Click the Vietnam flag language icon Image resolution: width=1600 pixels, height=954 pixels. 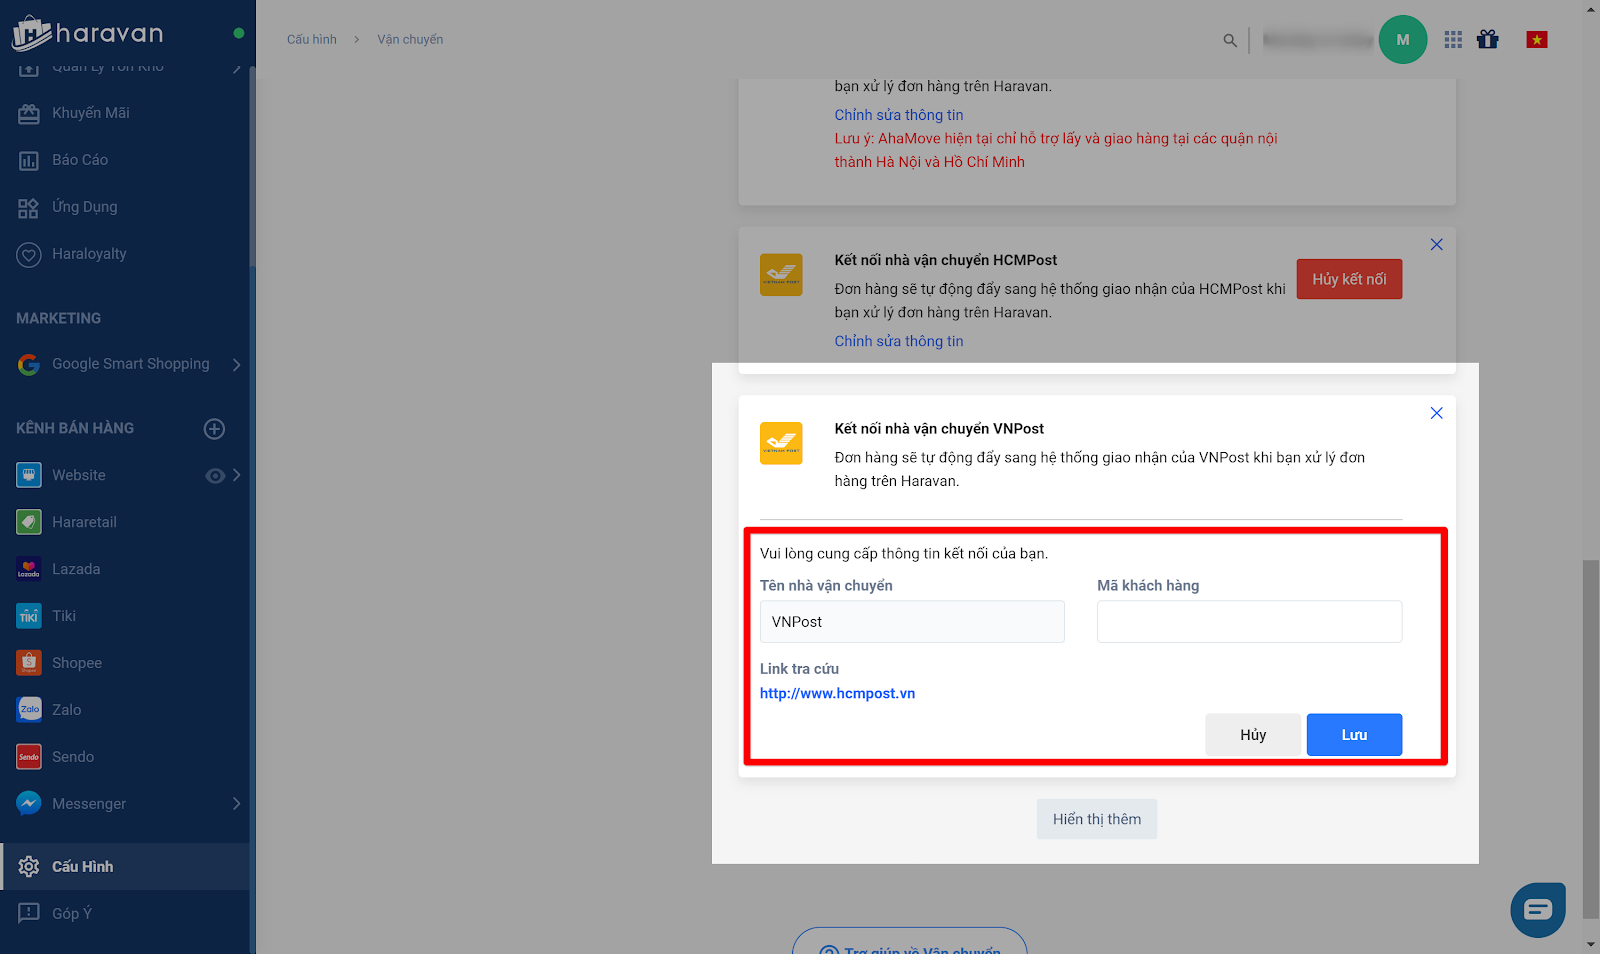pos(1537,40)
